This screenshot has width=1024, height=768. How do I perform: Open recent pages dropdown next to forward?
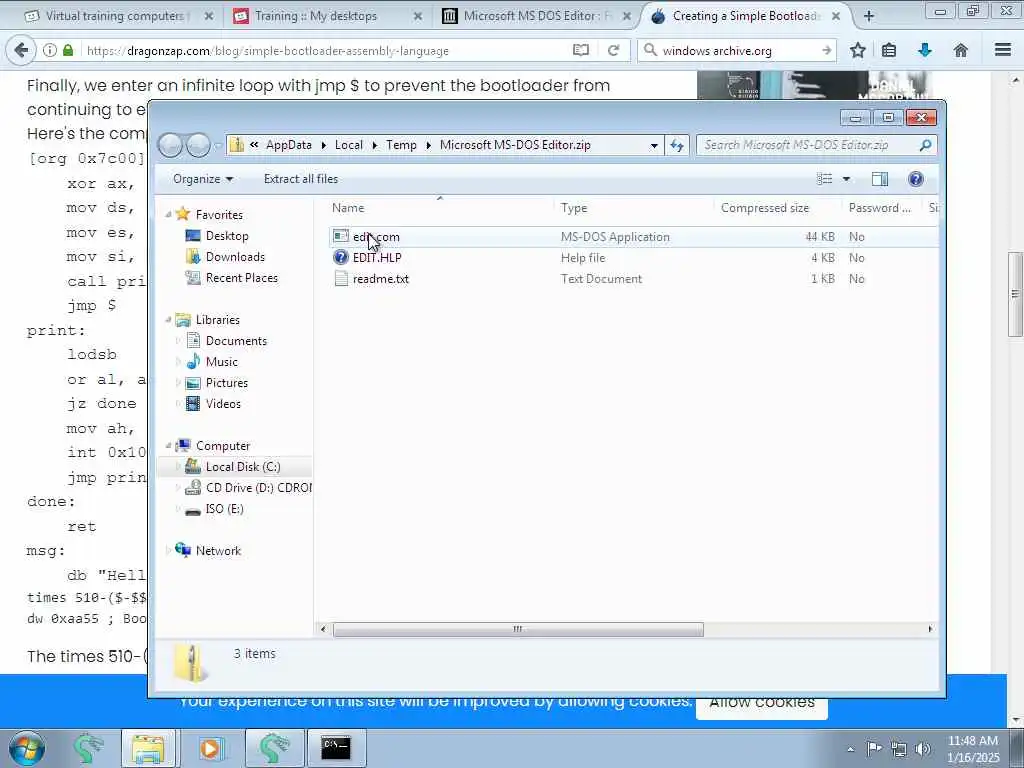[x=217, y=146]
